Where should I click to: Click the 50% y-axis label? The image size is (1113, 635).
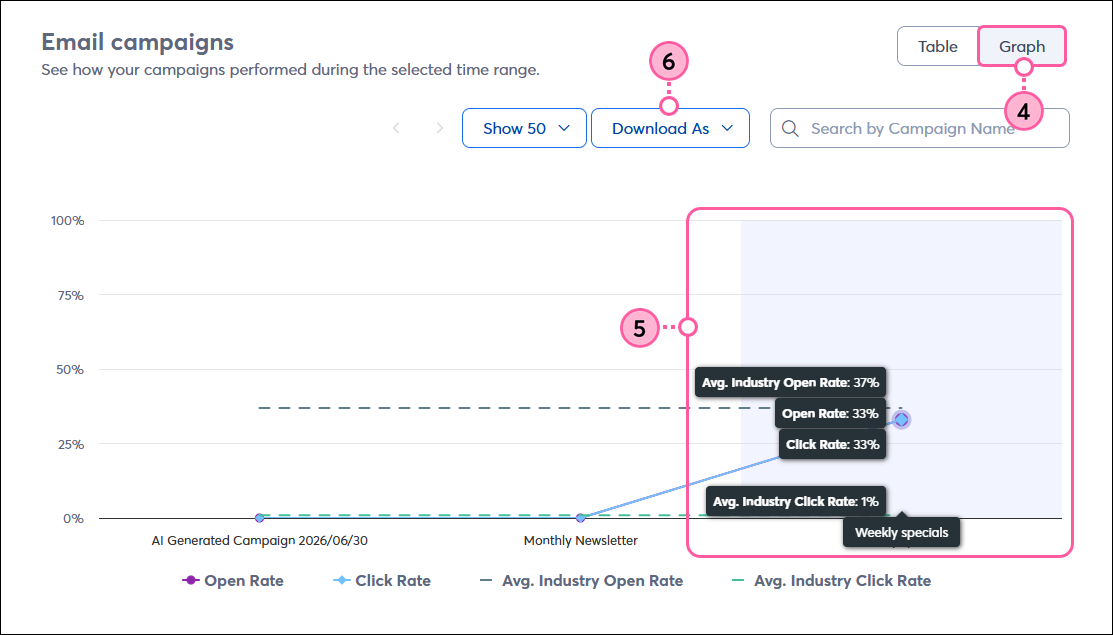70,370
